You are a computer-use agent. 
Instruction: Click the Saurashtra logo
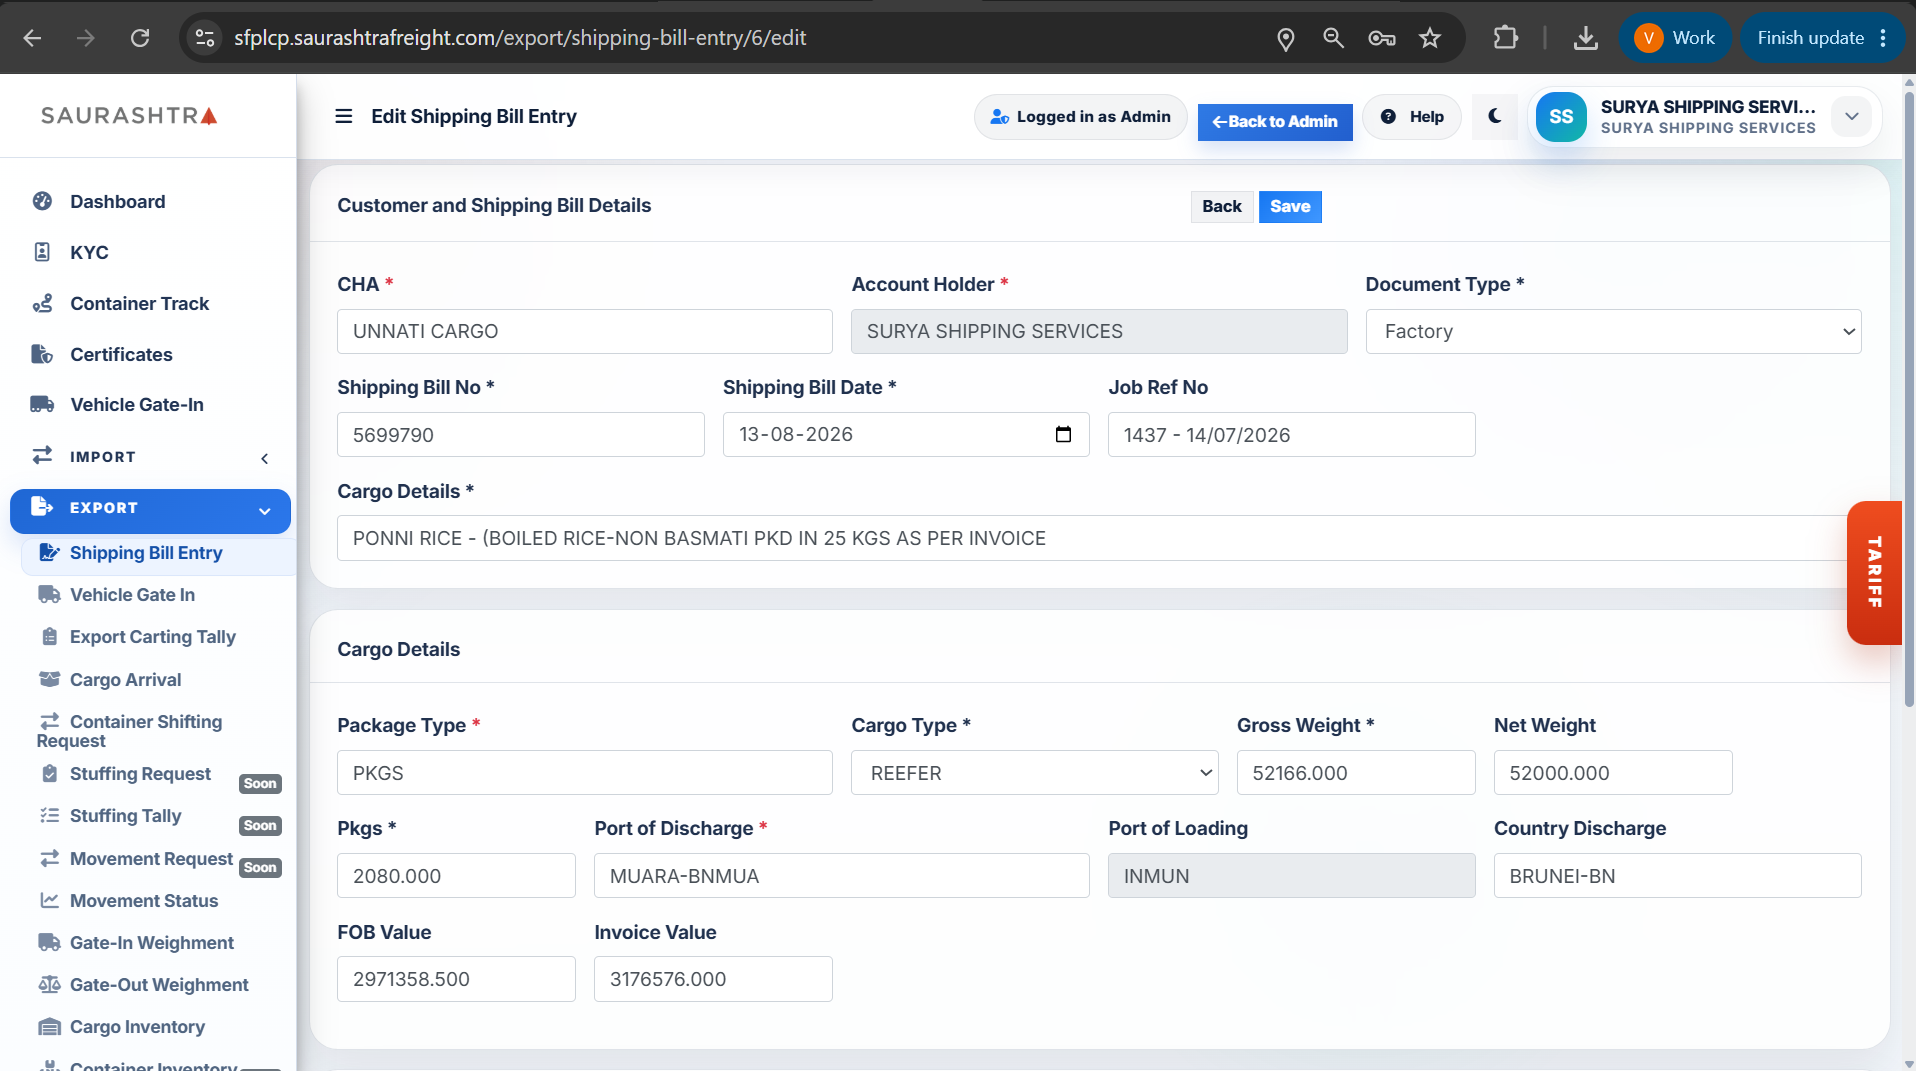click(x=129, y=116)
